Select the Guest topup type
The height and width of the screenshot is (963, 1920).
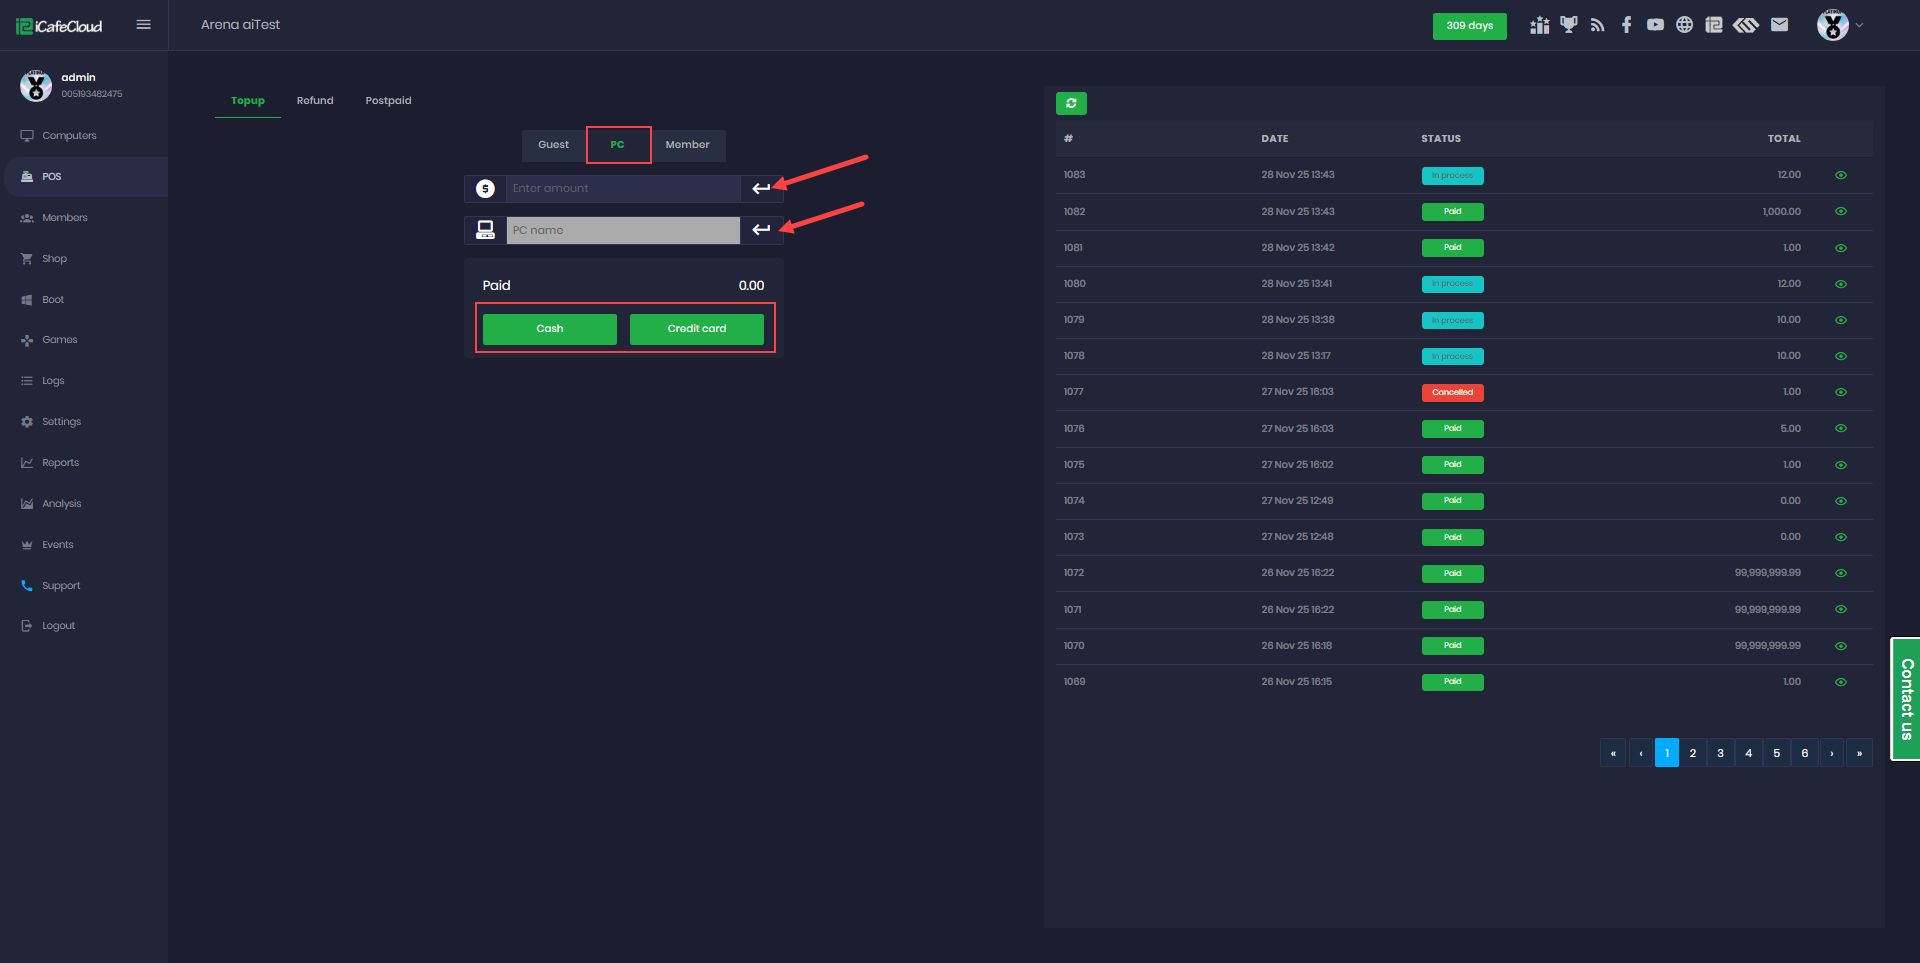[553, 145]
